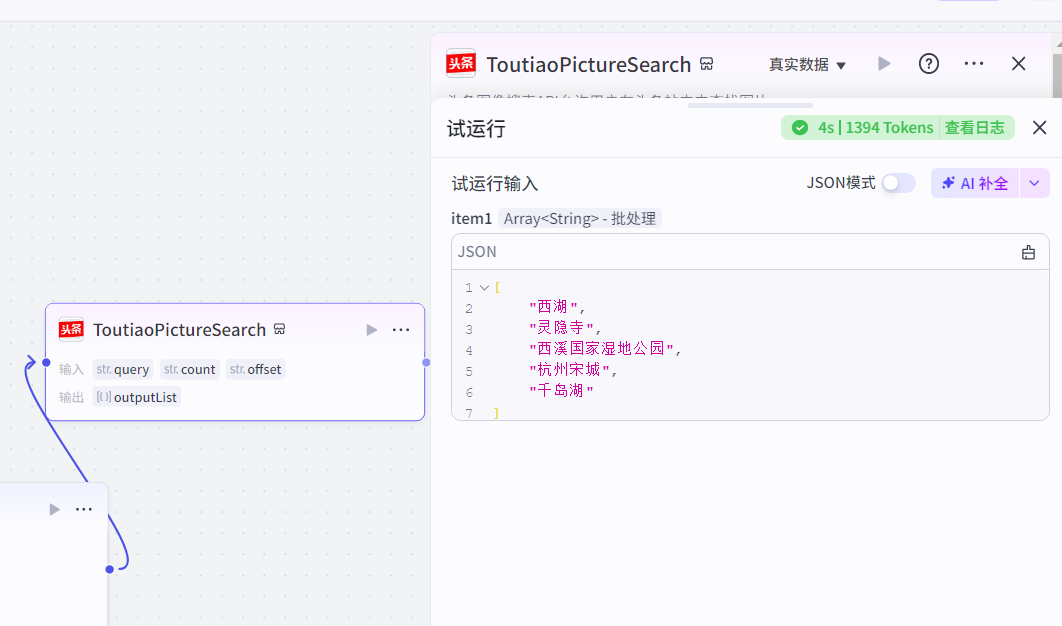
Task: Click the item1 parameter label
Action: tap(471, 218)
